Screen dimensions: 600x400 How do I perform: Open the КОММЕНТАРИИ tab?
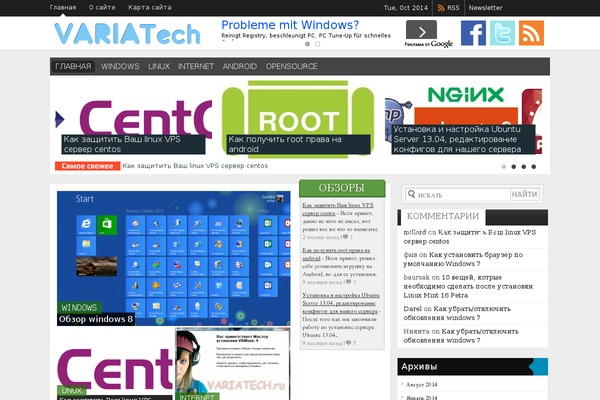point(443,216)
